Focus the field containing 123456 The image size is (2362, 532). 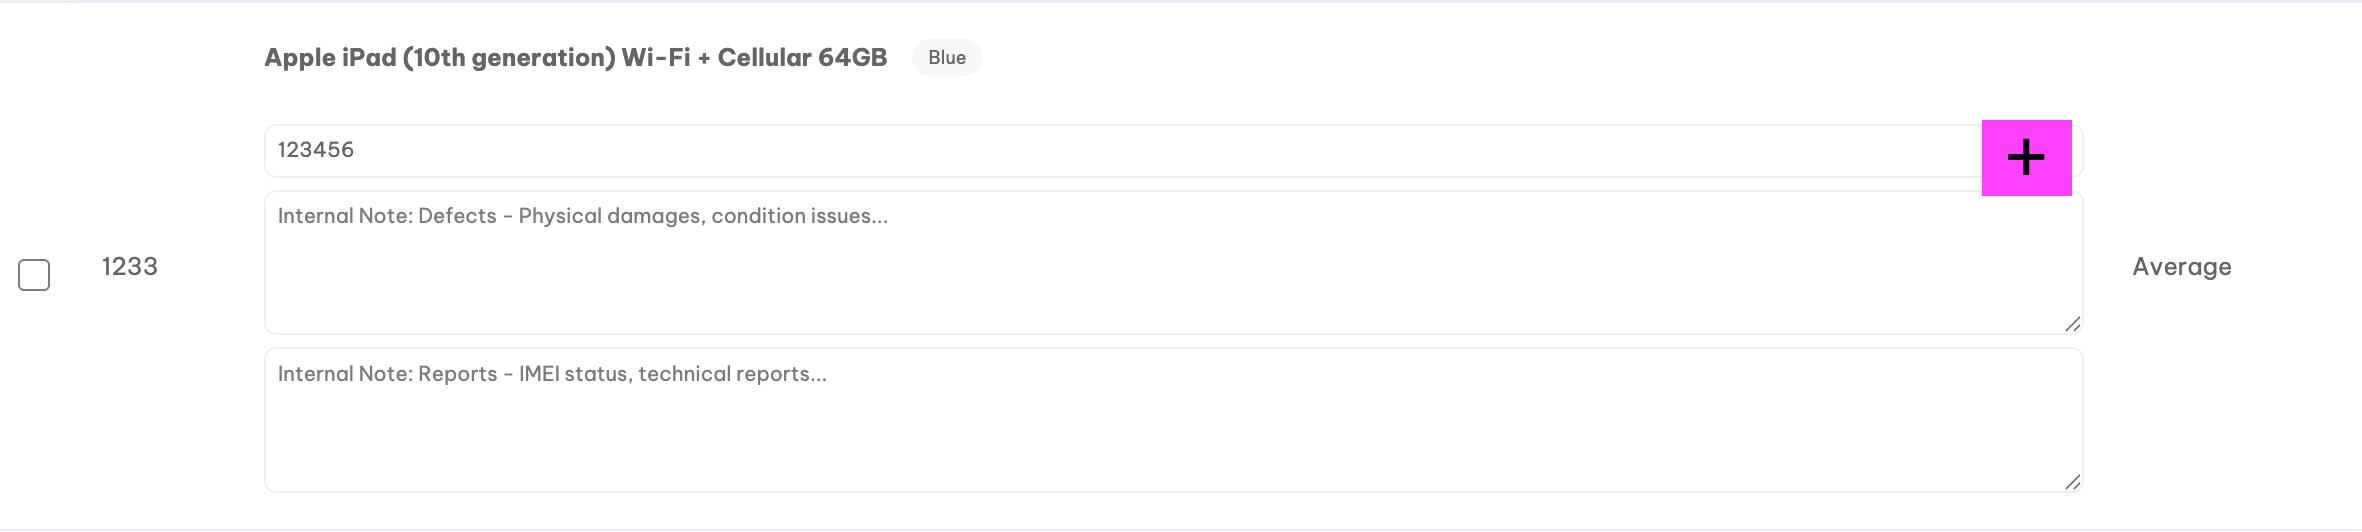1123,151
